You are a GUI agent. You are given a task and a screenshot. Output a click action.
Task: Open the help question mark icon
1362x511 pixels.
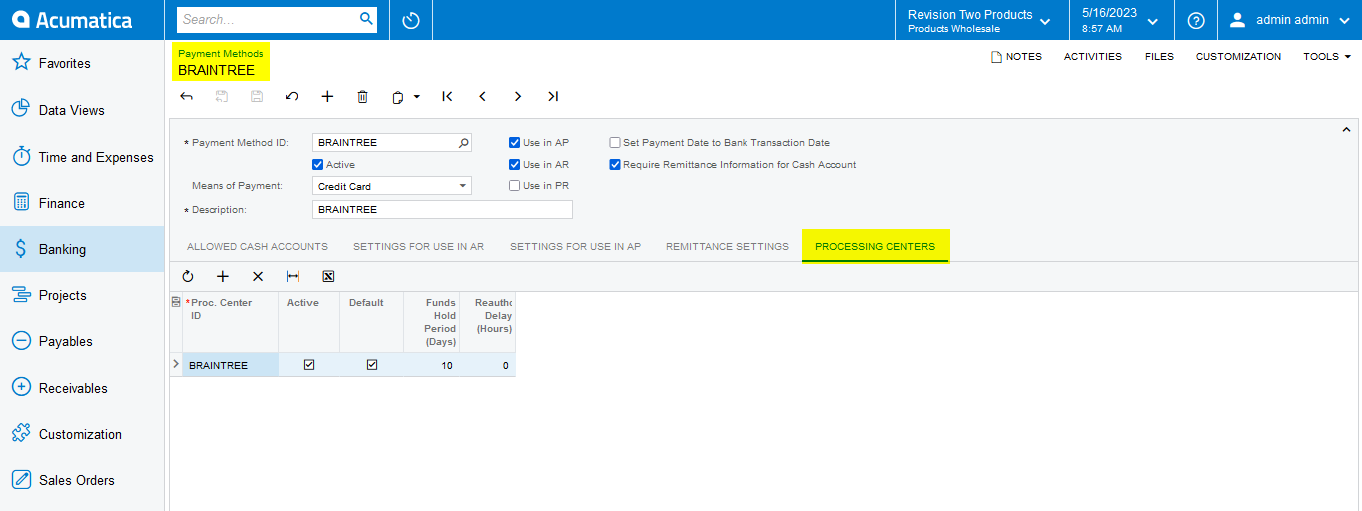point(1195,20)
